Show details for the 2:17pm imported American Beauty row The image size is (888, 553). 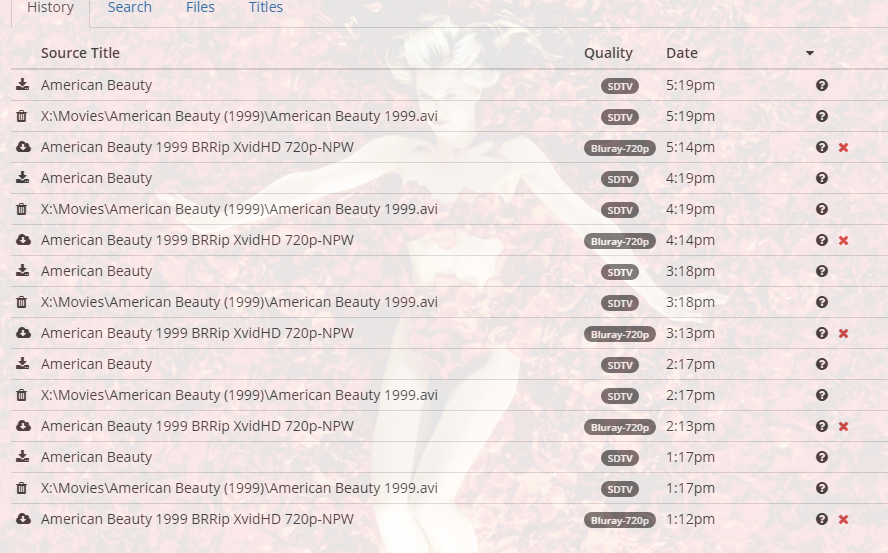click(x=822, y=364)
